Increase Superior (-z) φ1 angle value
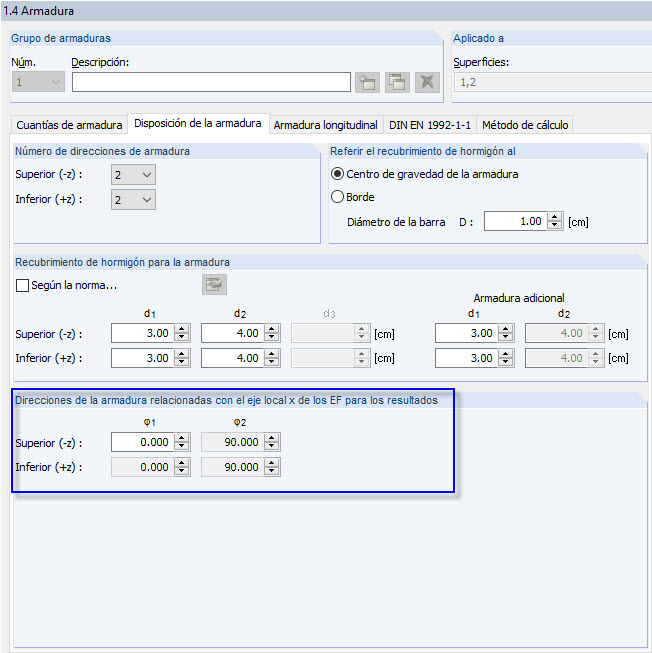The height and width of the screenshot is (653, 652). click(x=182, y=438)
